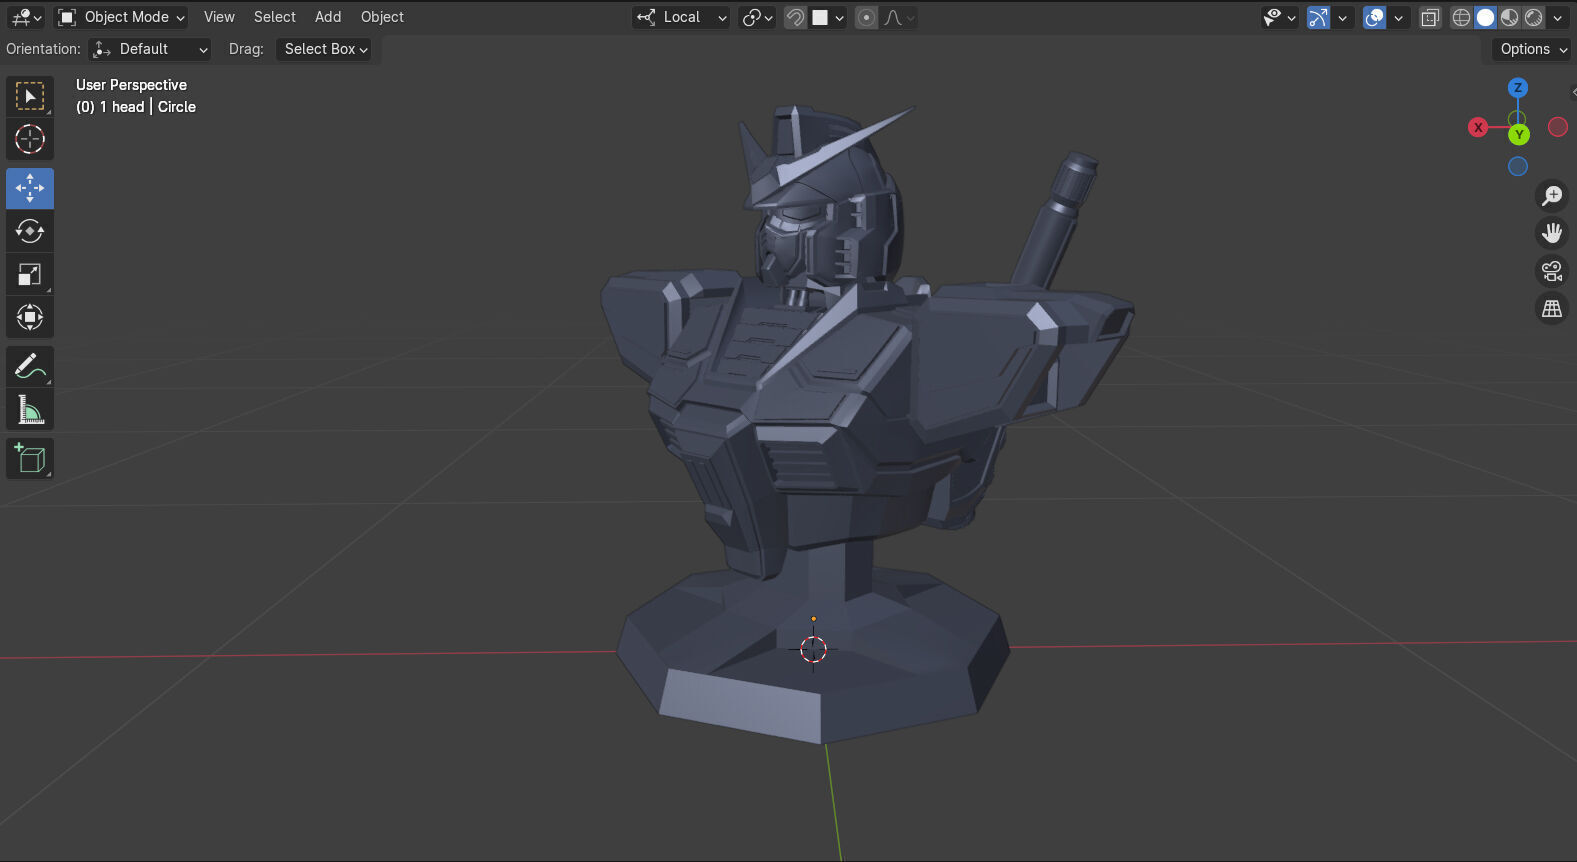This screenshot has height=862, width=1577.
Task: Click the Zoom view magnifier icon
Action: 1552,196
